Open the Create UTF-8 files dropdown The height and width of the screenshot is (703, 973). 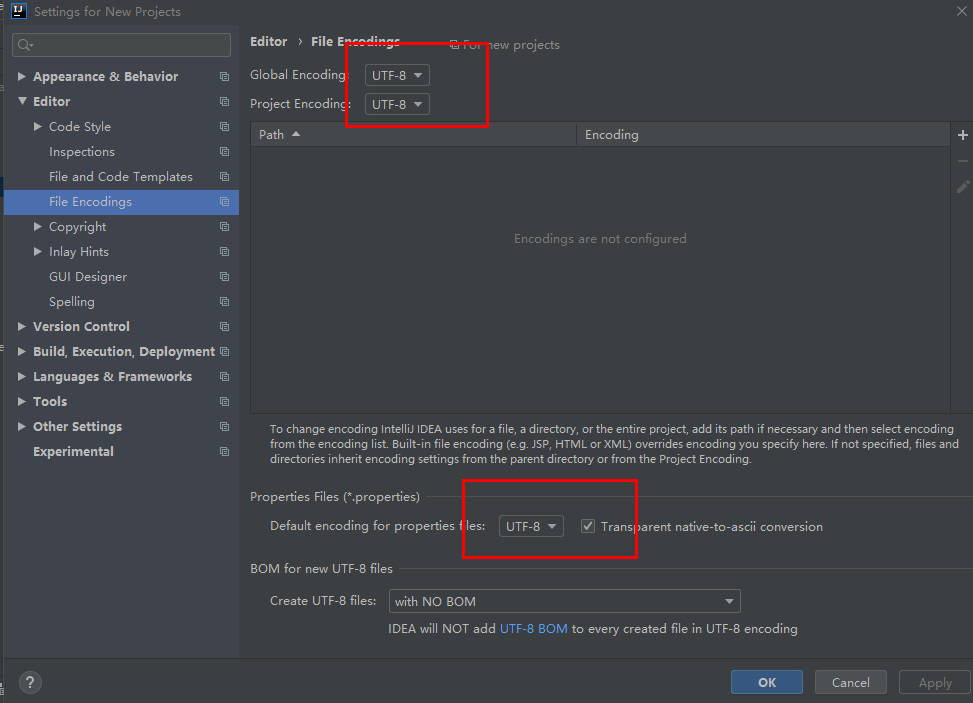(x=564, y=601)
